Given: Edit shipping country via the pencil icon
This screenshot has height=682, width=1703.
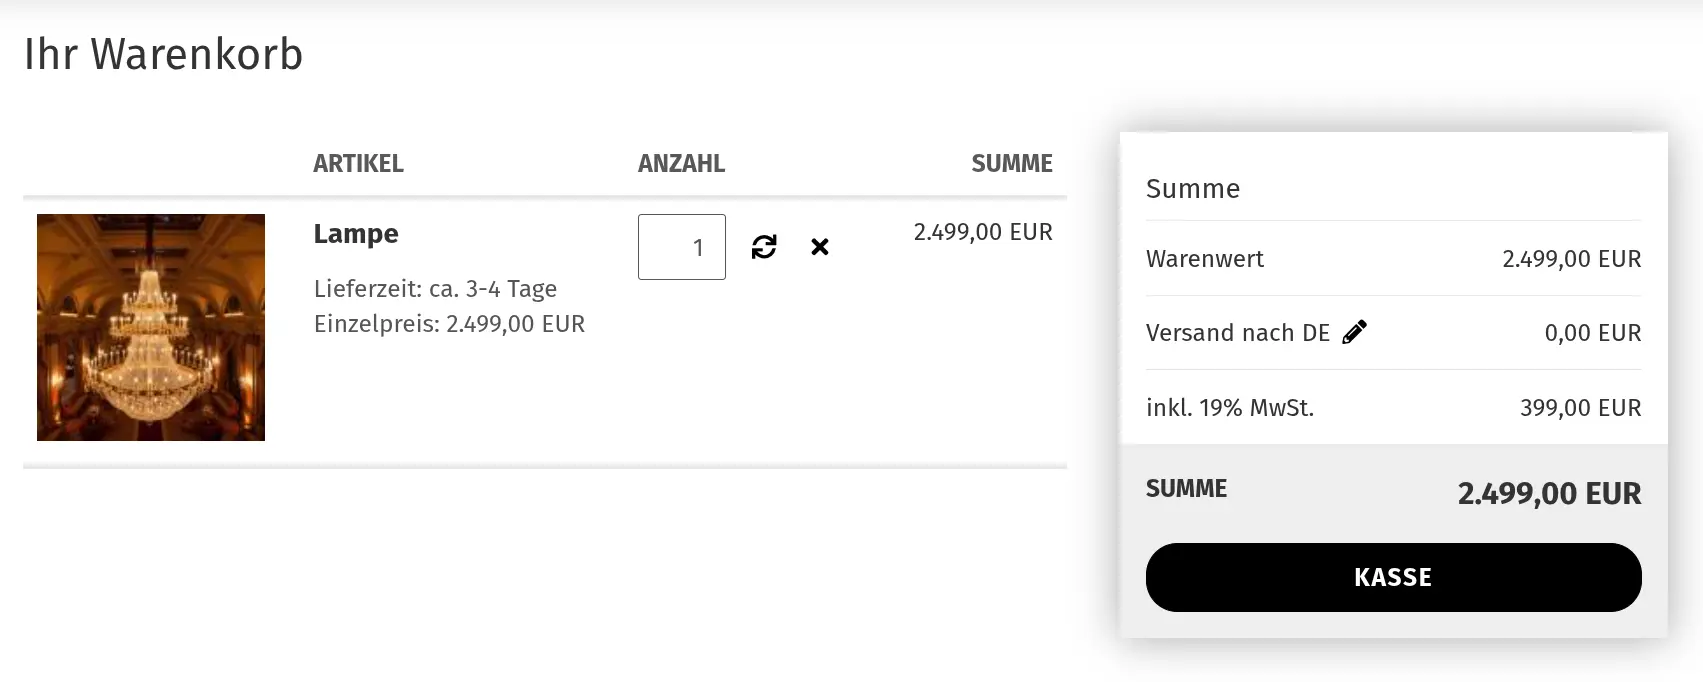Looking at the screenshot, I should pyautogui.click(x=1354, y=332).
